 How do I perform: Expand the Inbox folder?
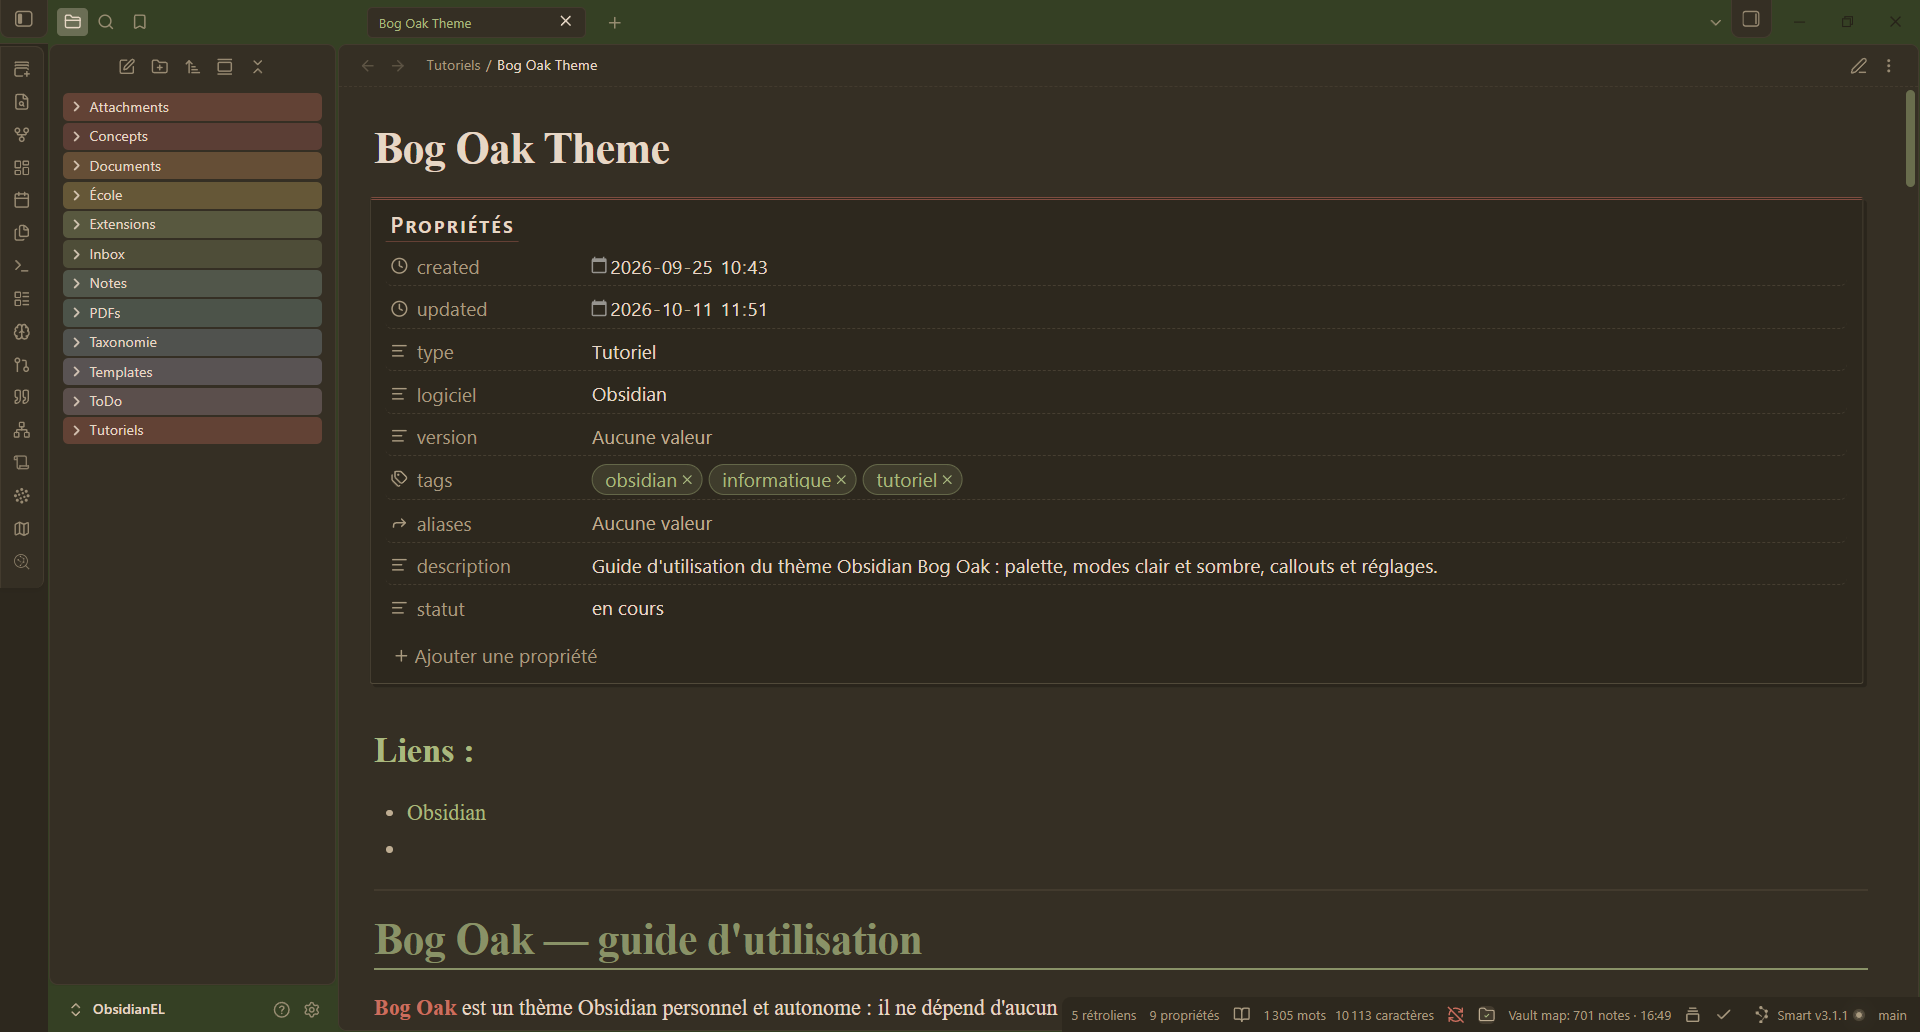coord(192,254)
